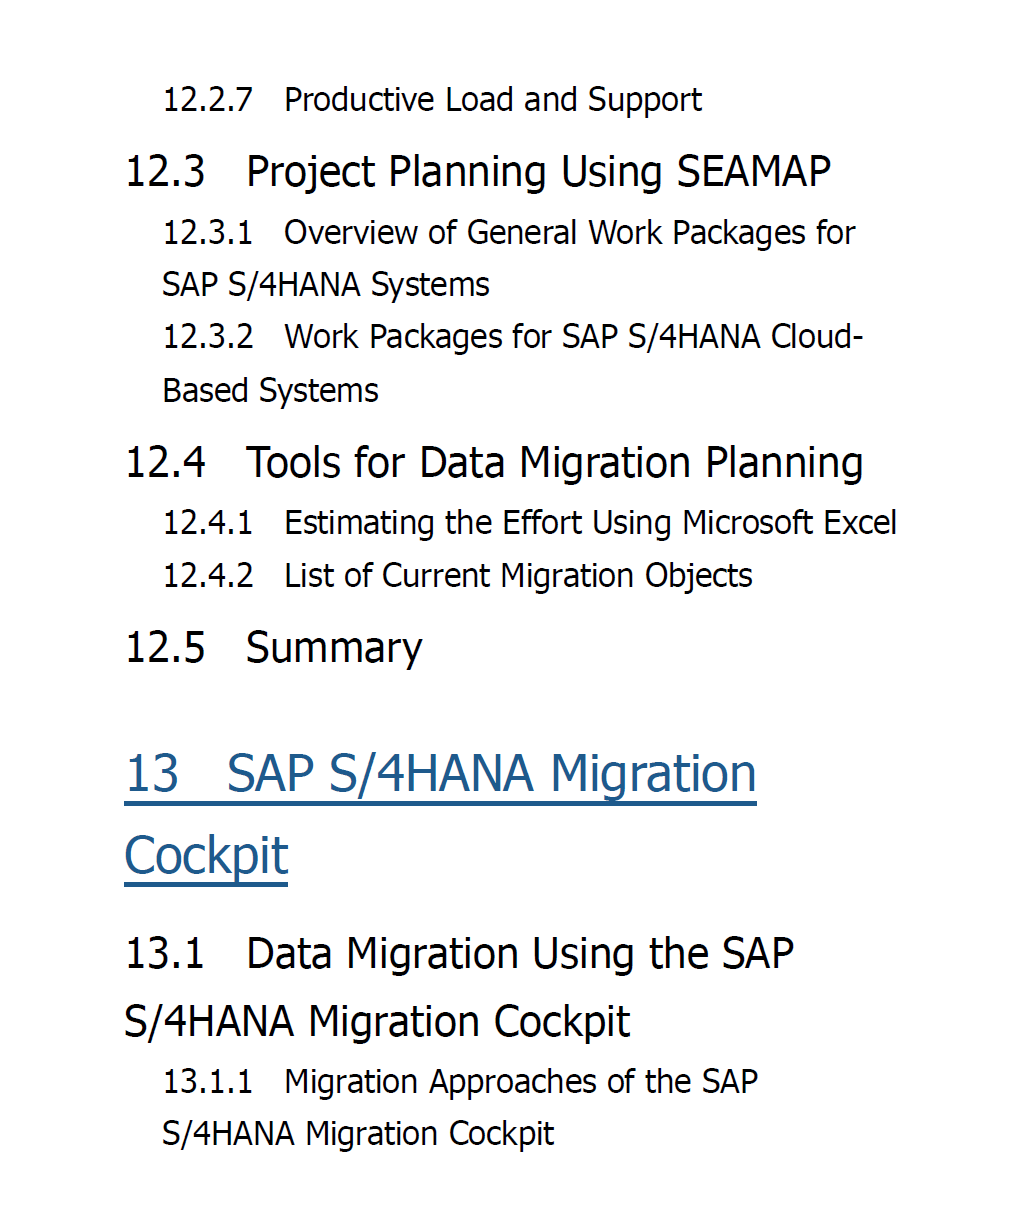The width and height of the screenshot is (1019, 1228).
Task: Click the subsection number 12.2.7
Action: tap(208, 100)
